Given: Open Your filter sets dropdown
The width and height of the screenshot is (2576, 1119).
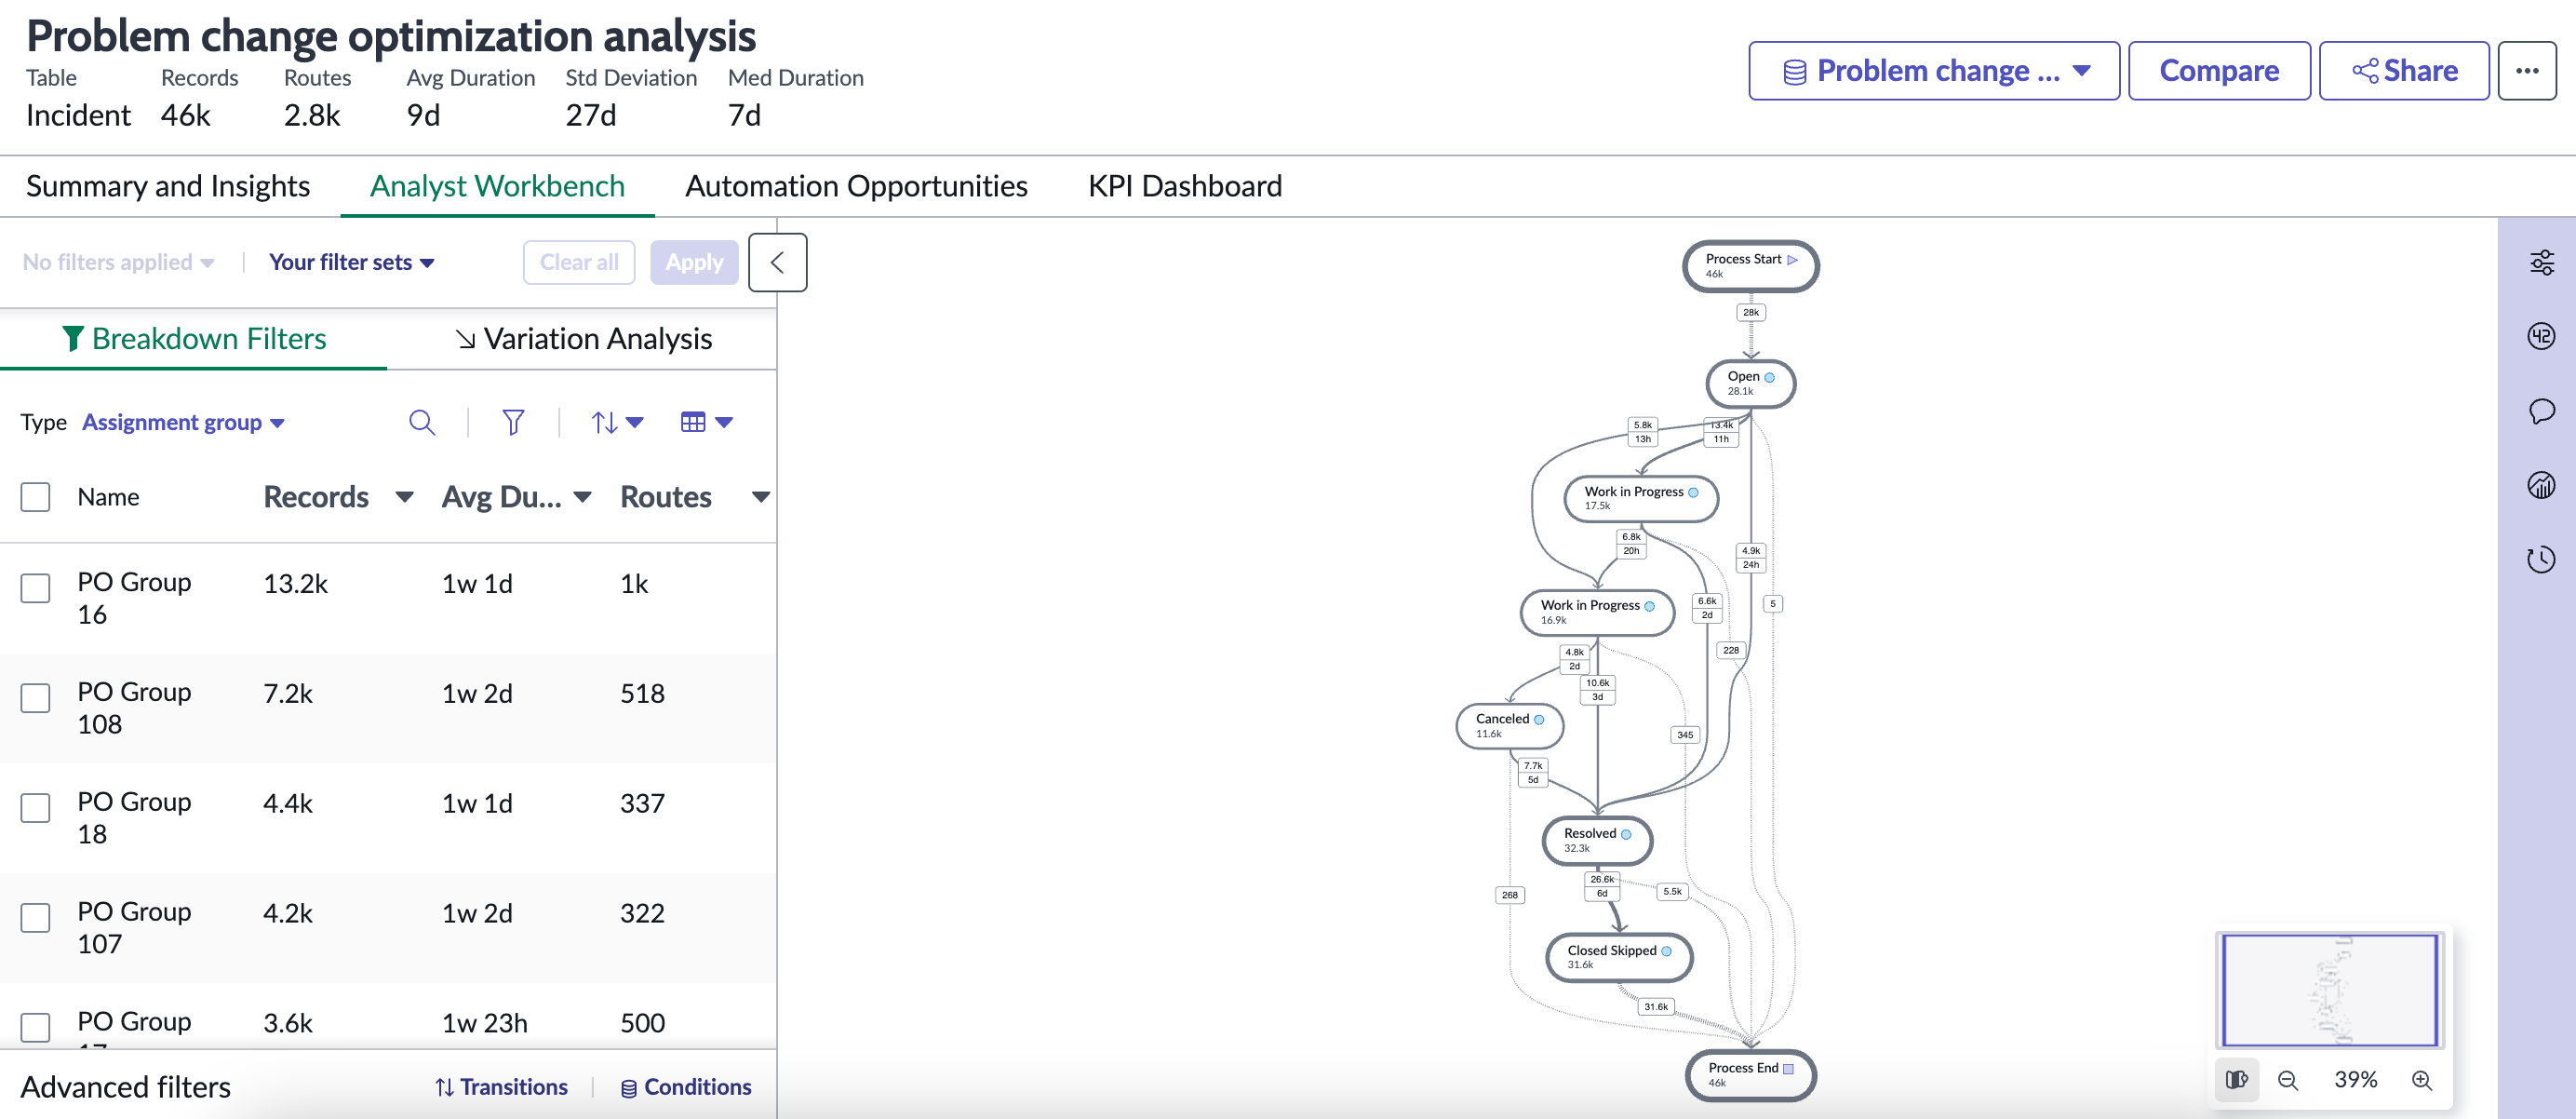Looking at the screenshot, I should pos(351,262).
